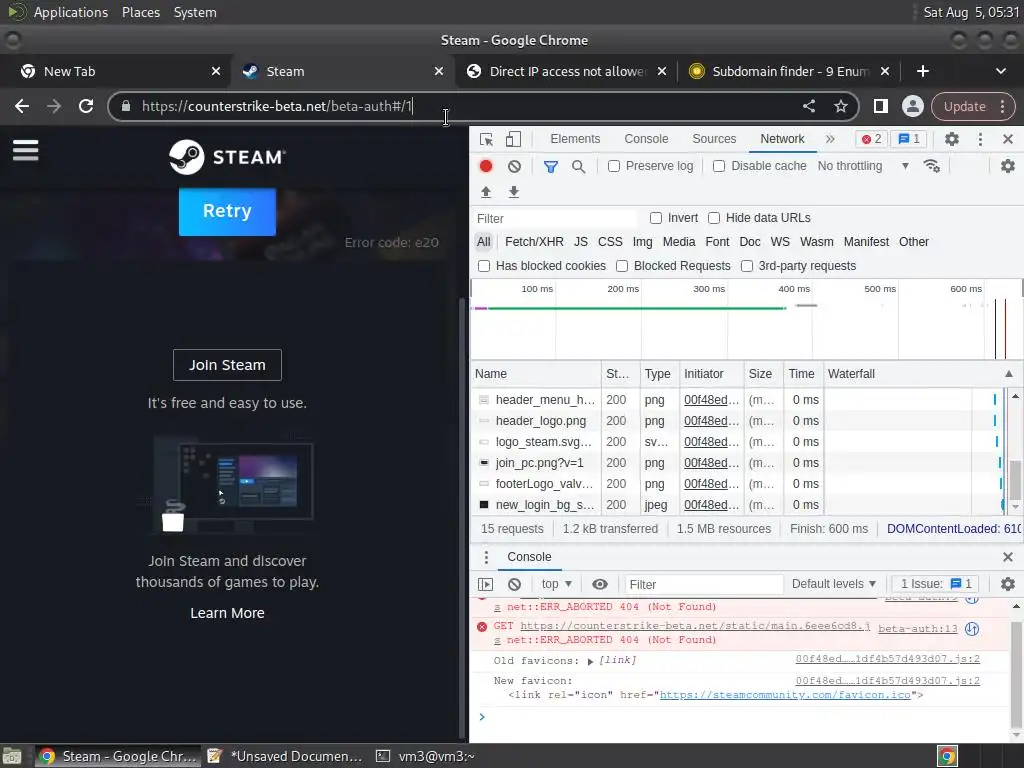Switch to the Subdomain finder browser tab

point(789,71)
